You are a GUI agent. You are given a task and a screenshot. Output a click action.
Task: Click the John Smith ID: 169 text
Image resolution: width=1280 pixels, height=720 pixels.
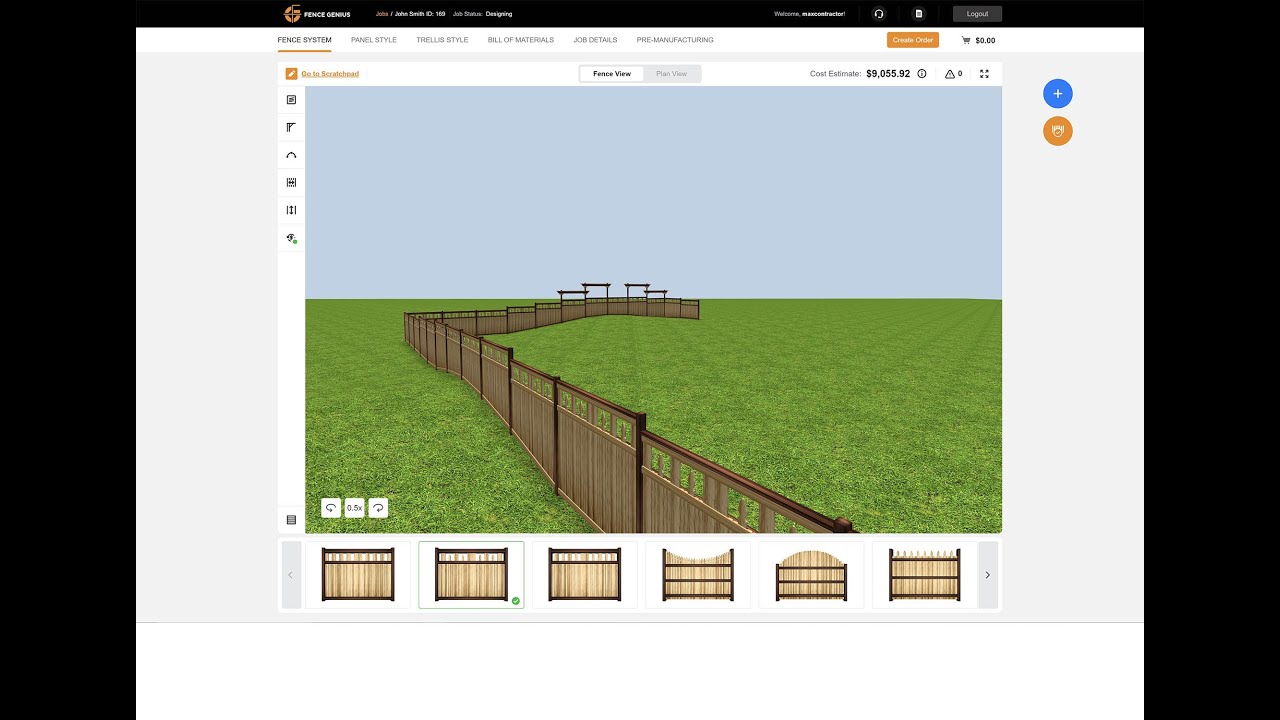pyautogui.click(x=420, y=14)
